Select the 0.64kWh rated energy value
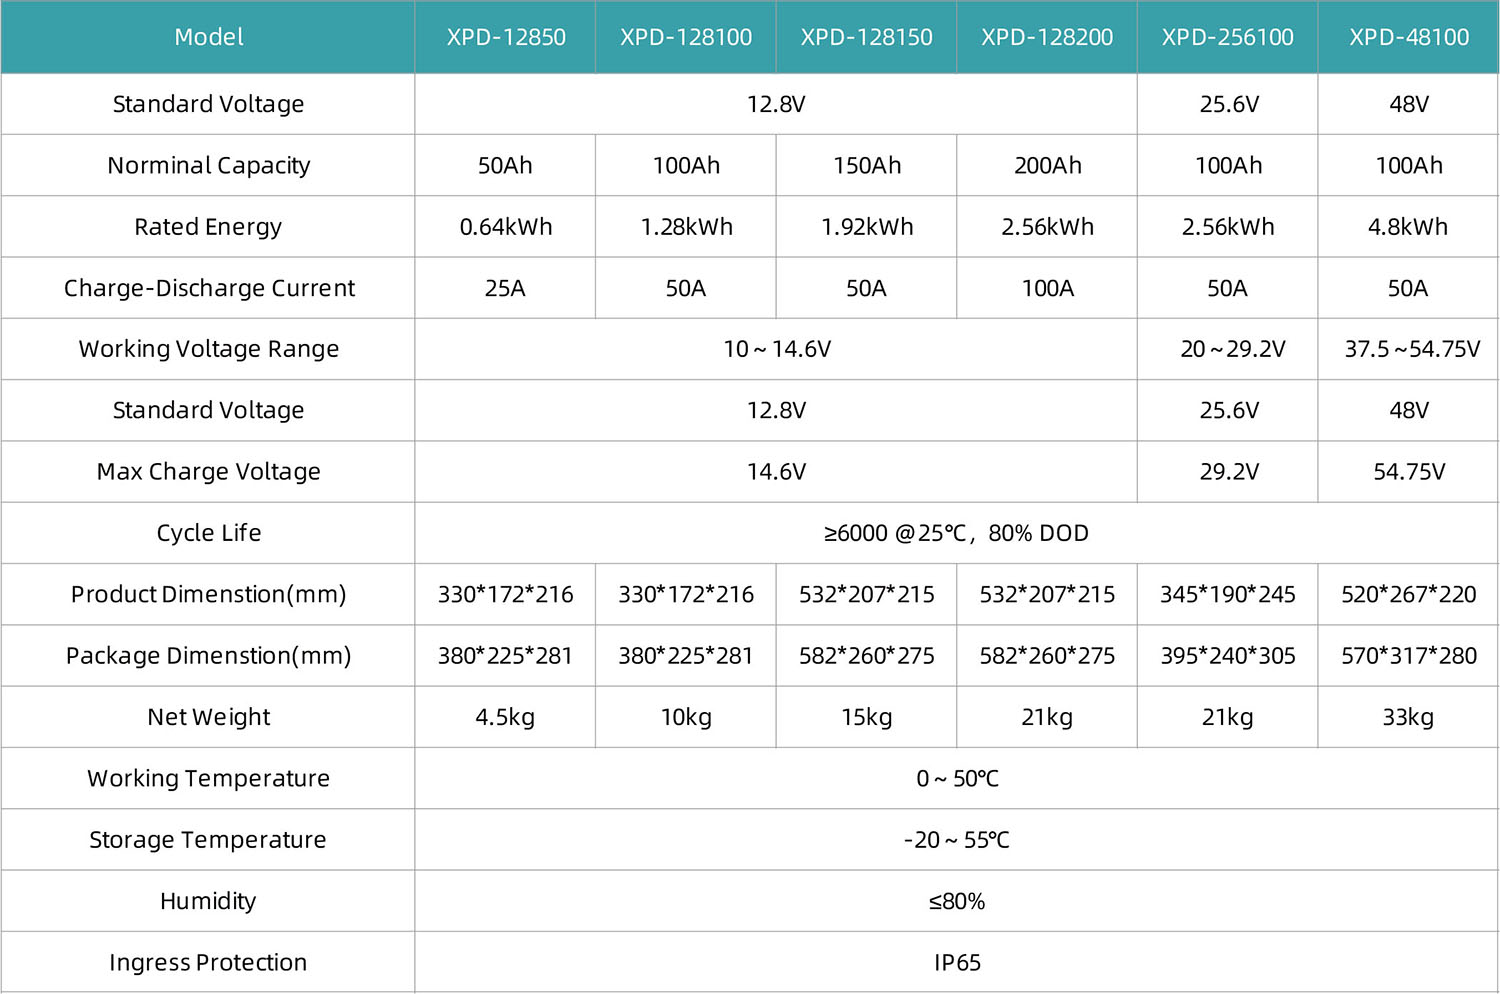Screen dimensions: 1500x994 click(x=505, y=227)
